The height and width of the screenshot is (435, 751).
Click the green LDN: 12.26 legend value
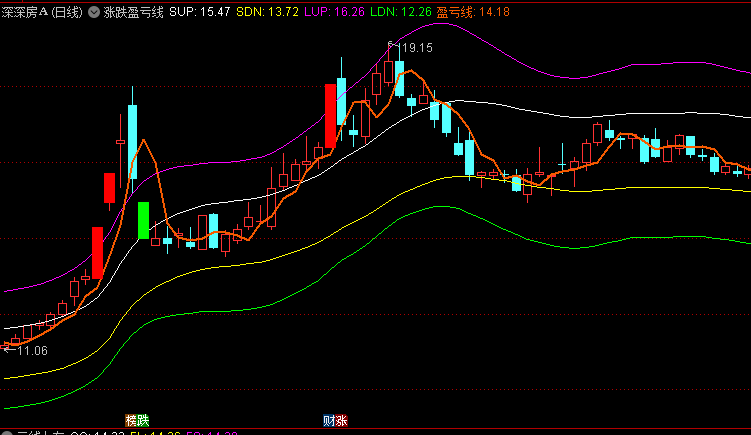point(401,12)
